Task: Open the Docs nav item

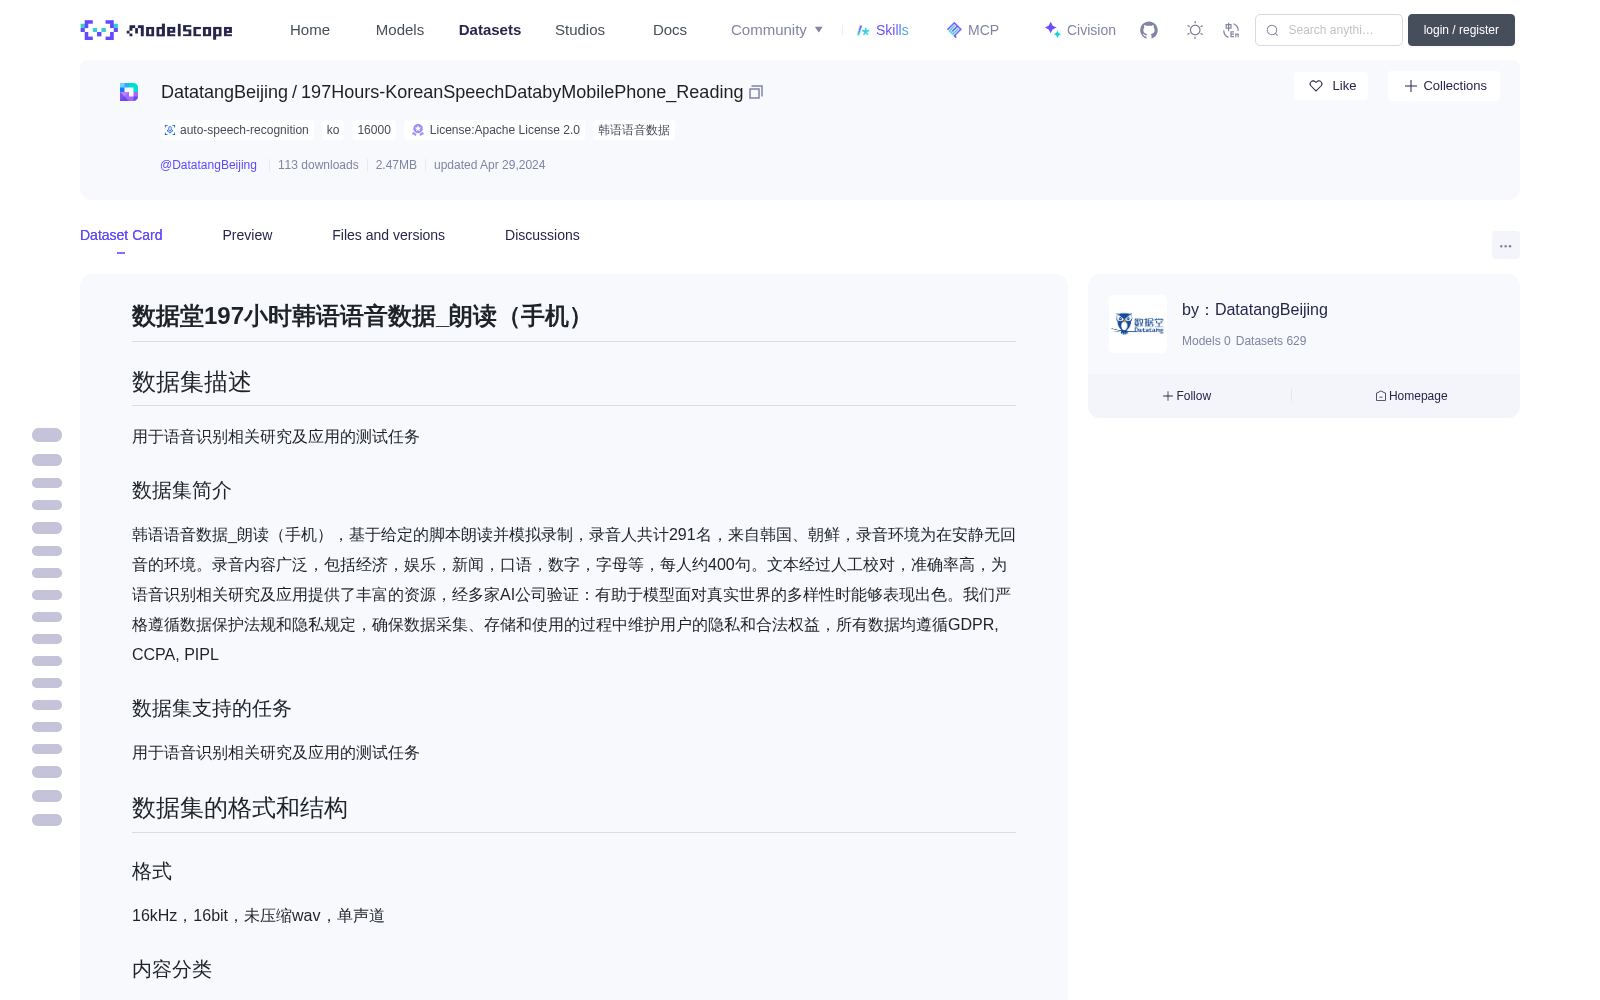Action: pos(670,30)
